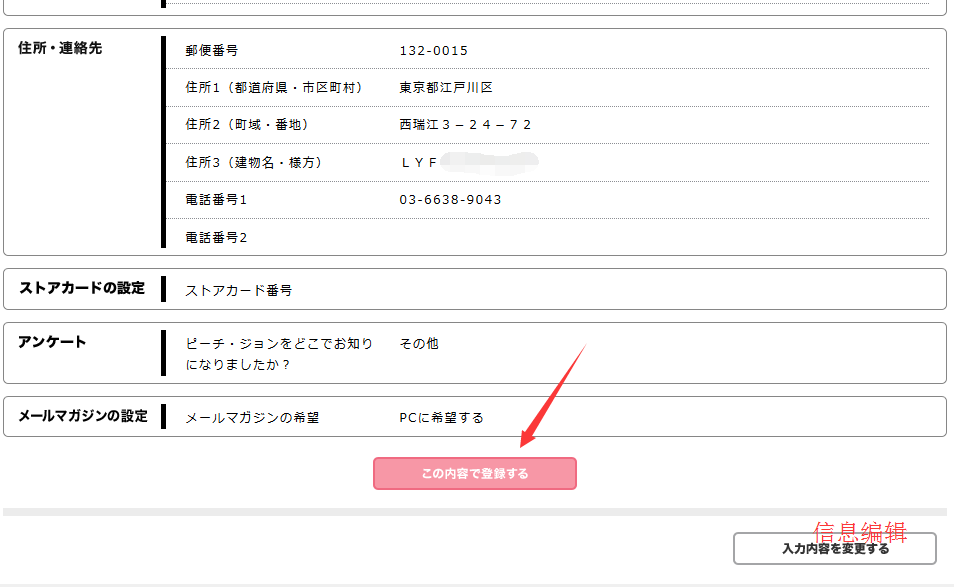Click the 東京都江戸川区 address value

[x=446, y=88]
